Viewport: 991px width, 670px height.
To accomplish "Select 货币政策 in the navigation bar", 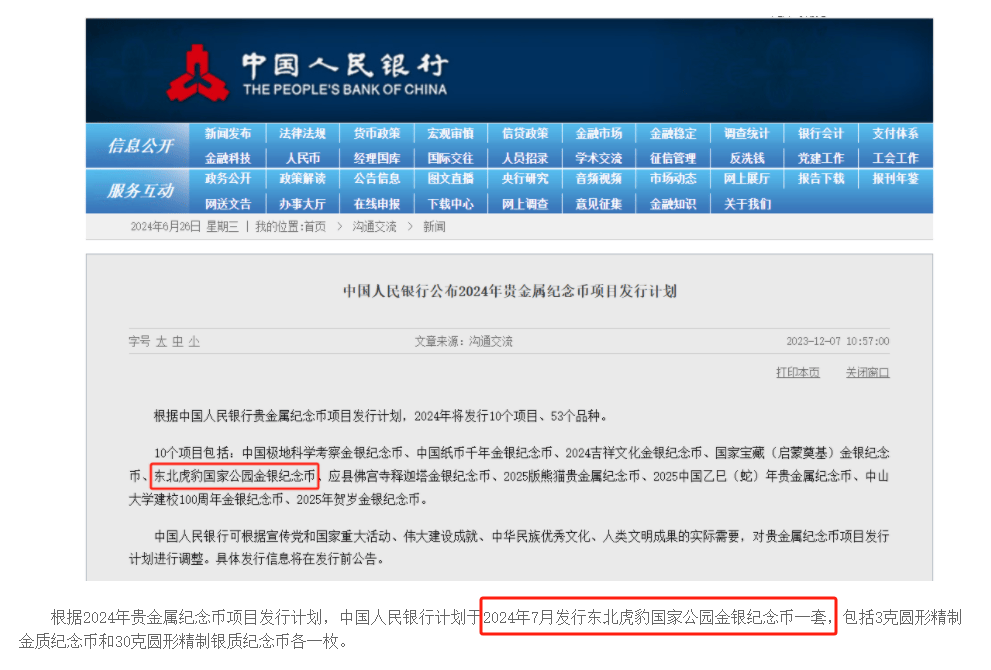I will click(x=377, y=133).
